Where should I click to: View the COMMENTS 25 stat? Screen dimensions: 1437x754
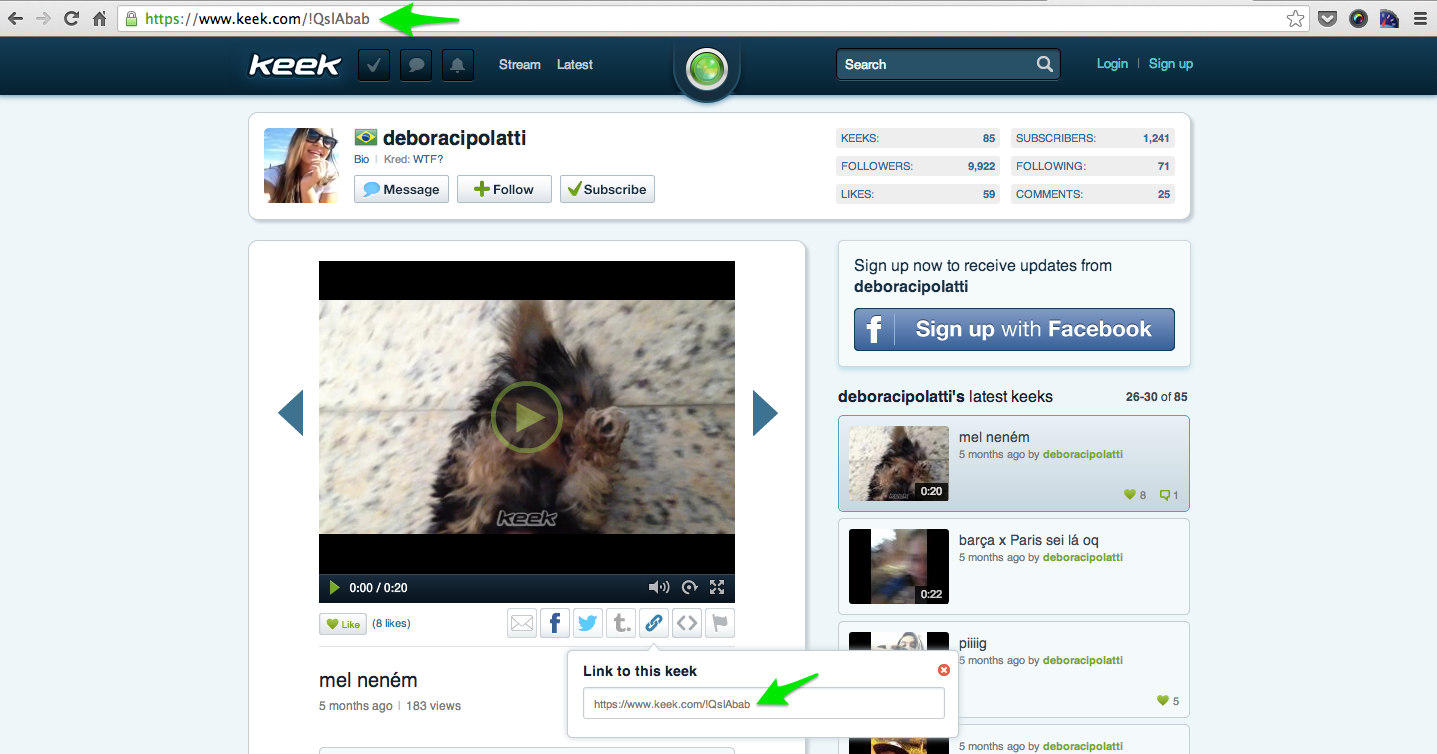(1093, 195)
